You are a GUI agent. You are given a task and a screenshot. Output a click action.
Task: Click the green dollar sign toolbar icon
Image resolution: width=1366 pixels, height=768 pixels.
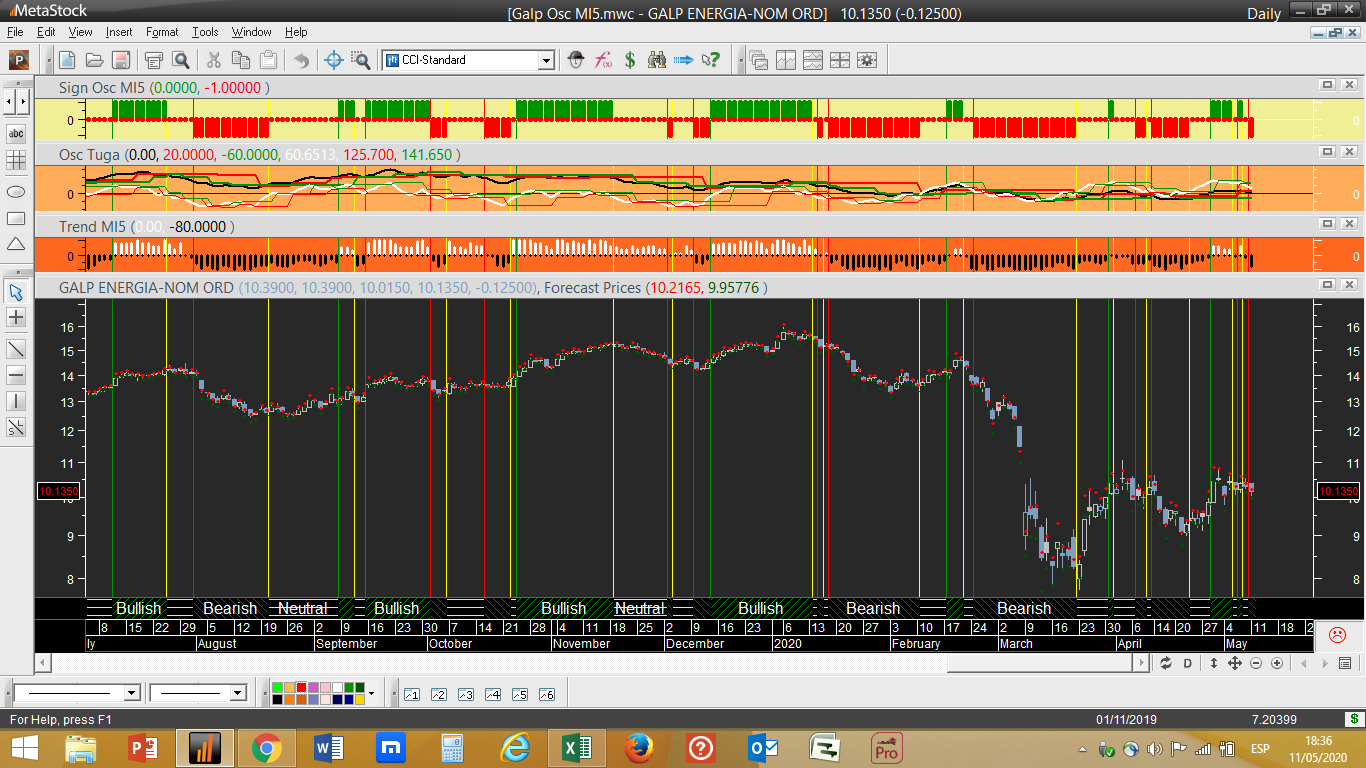[x=630, y=60]
